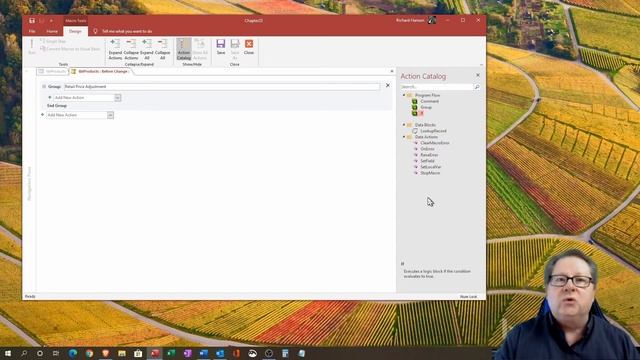
Task: Click the user account picture in title bar
Action: coord(432,20)
